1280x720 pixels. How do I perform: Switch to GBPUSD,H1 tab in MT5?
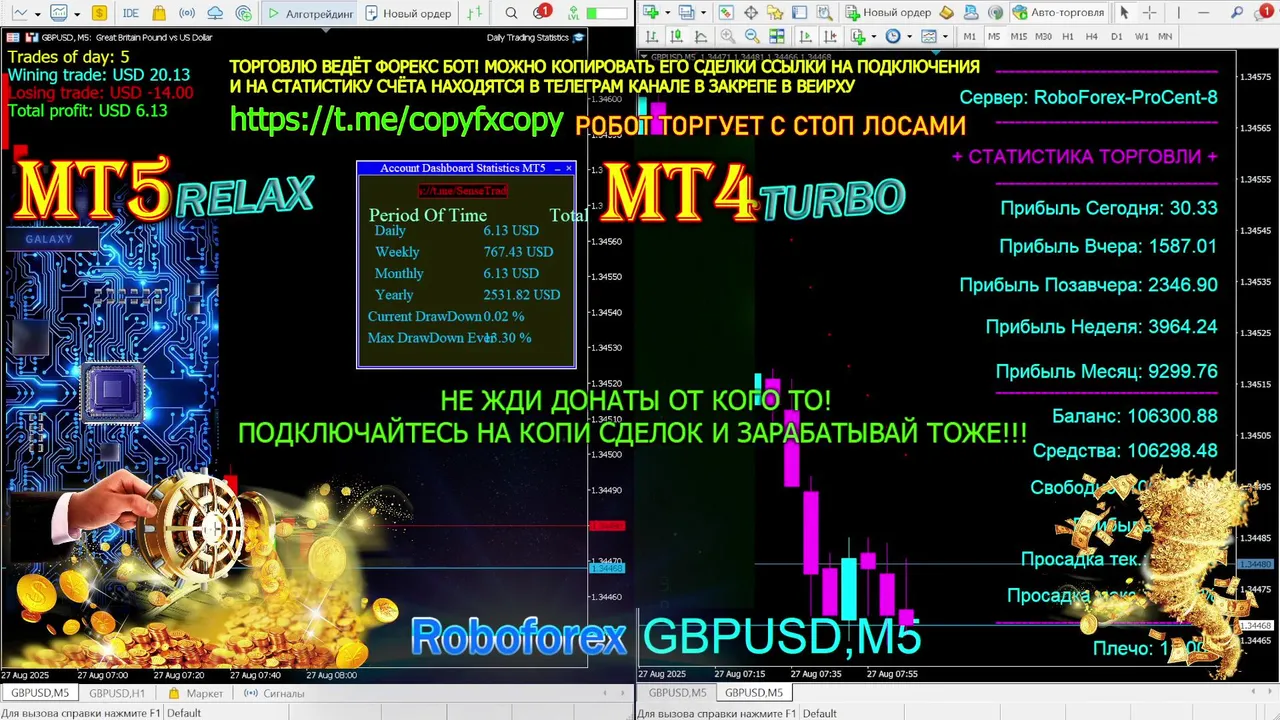tap(117, 693)
